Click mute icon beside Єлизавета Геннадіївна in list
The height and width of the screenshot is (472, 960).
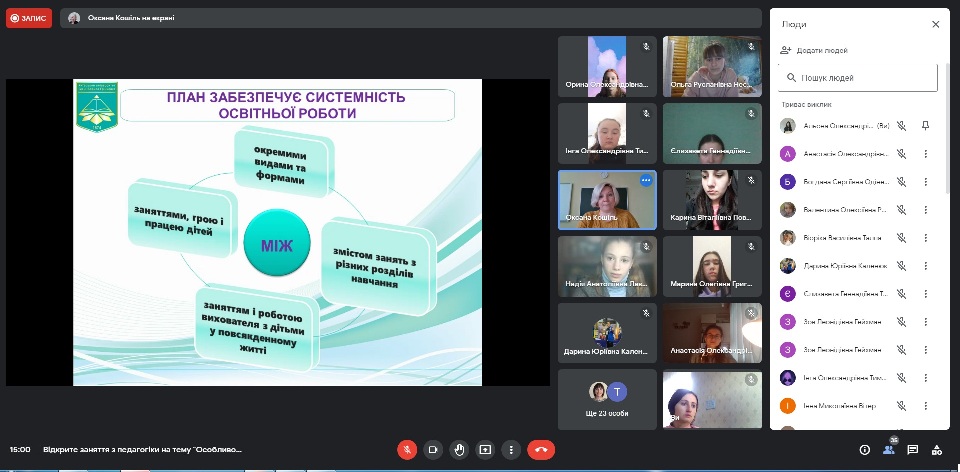901,294
